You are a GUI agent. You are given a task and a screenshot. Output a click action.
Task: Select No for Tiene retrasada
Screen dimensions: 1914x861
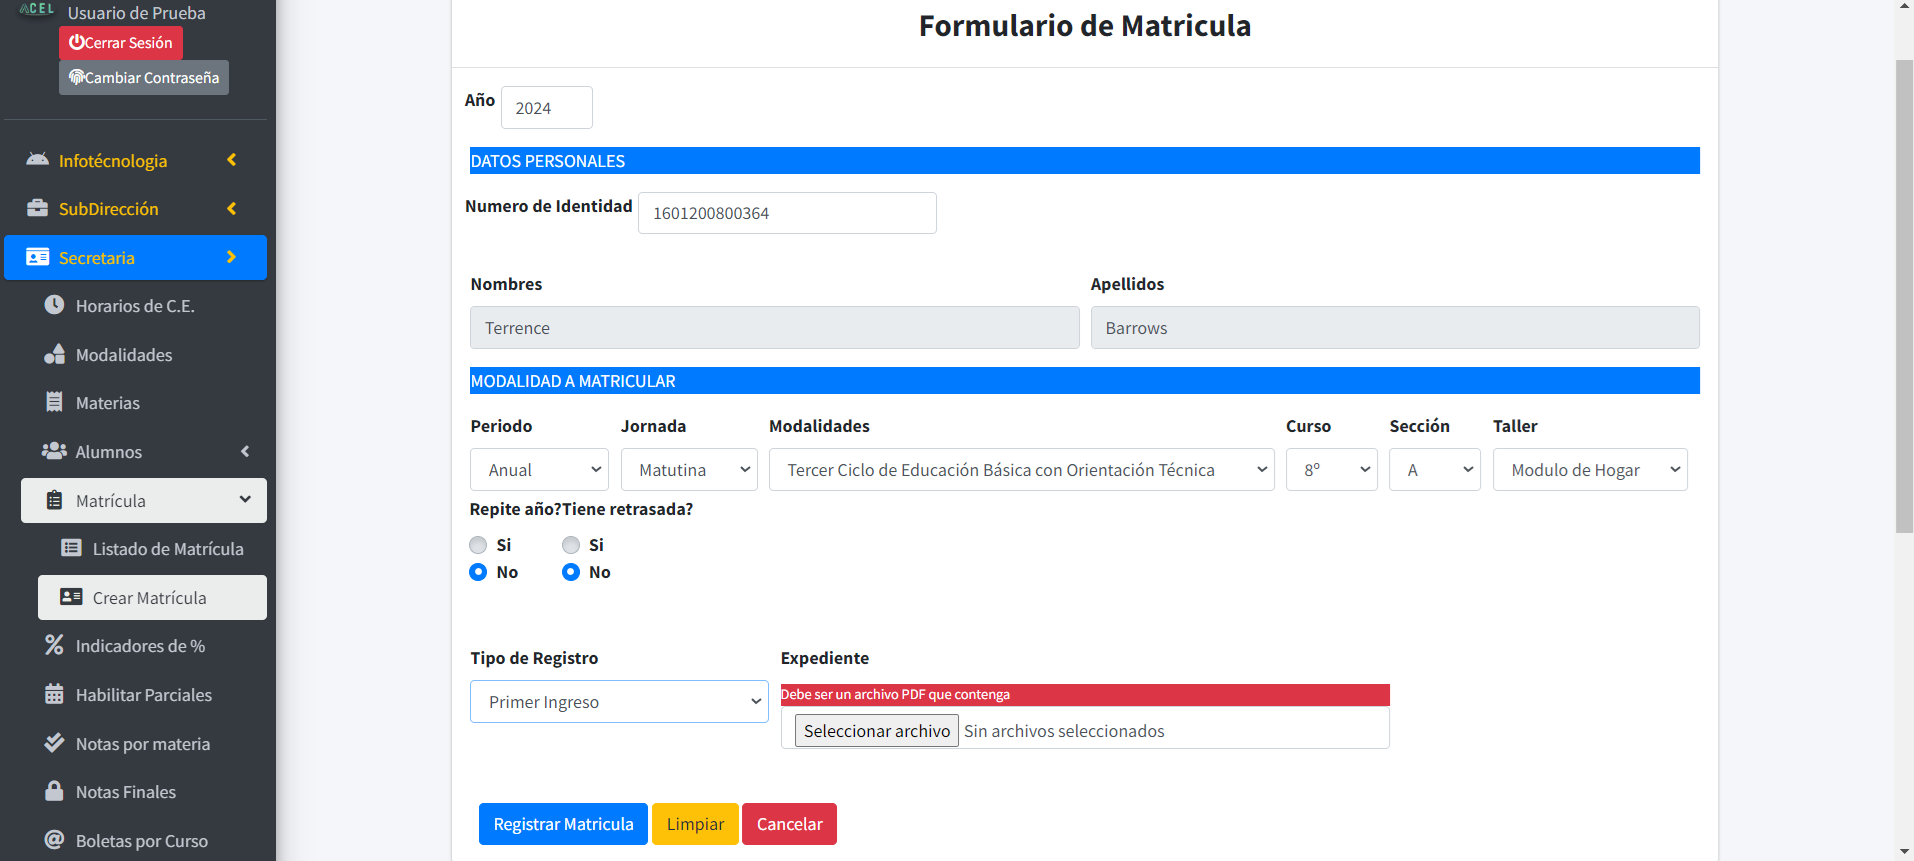(x=571, y=572)
